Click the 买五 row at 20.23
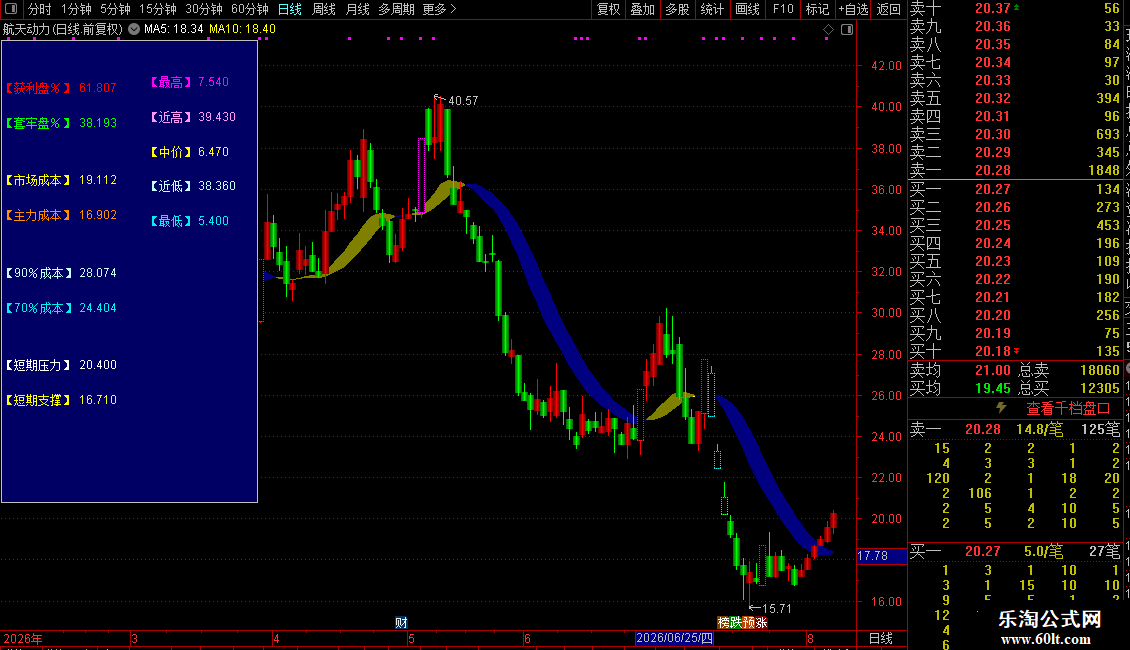 point(1015,262)
